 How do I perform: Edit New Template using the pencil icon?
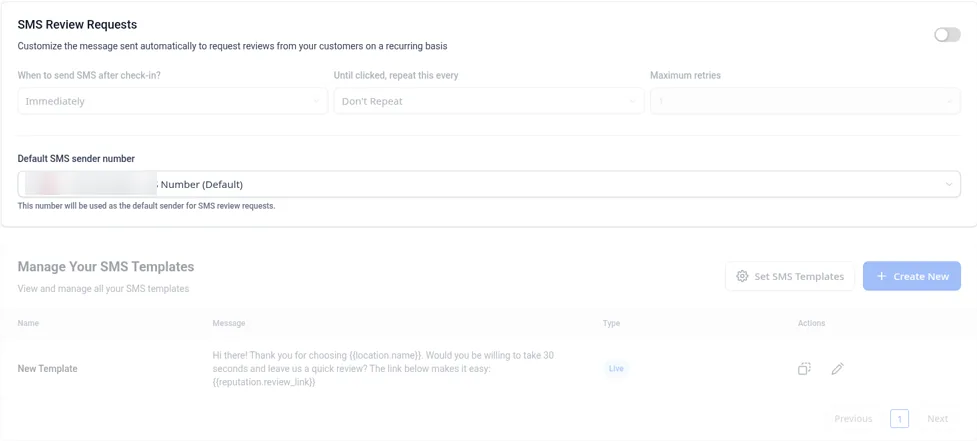click(837, 369)
